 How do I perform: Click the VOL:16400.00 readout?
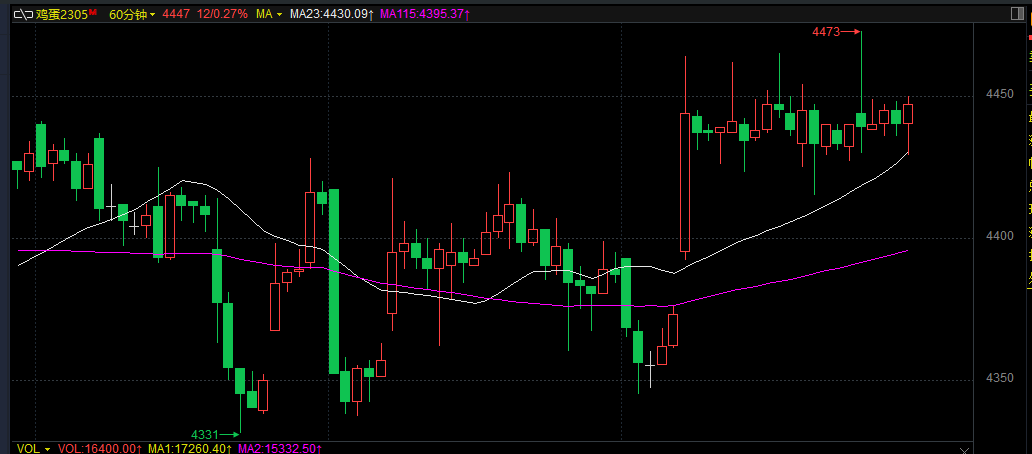pyautogui.click(x=100, y=448)
